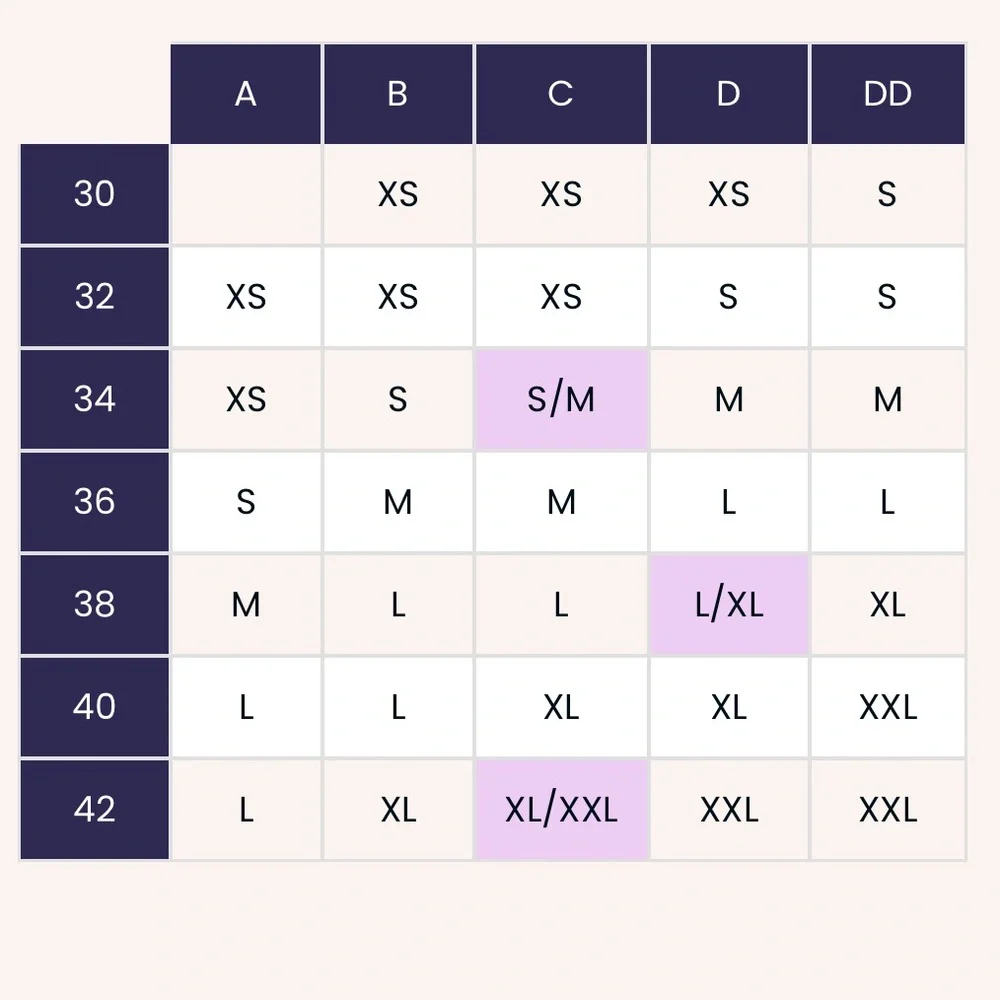Select the DD cup column header
Viewport: 1000px width, 1000px height.
887,94
